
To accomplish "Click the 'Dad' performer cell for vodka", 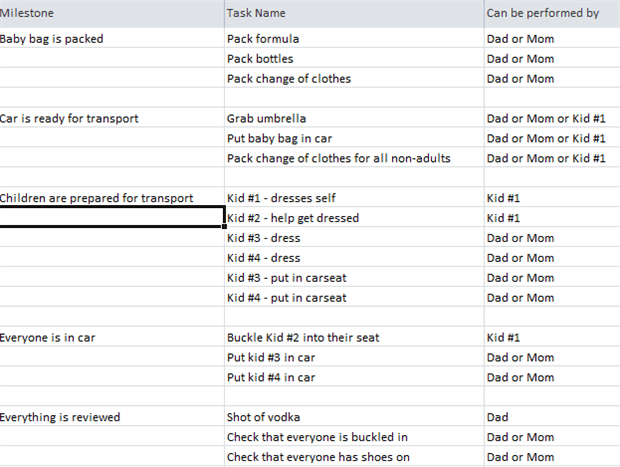I will pos(550,417).
